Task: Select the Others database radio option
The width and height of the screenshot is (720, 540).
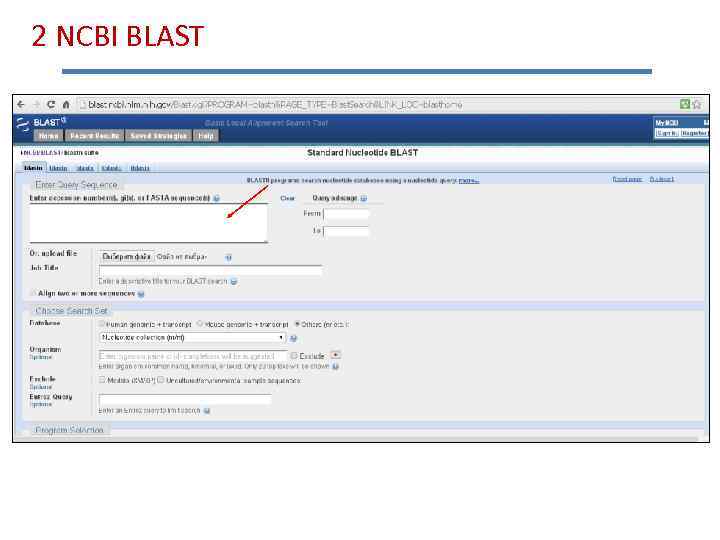Action: 297,324
